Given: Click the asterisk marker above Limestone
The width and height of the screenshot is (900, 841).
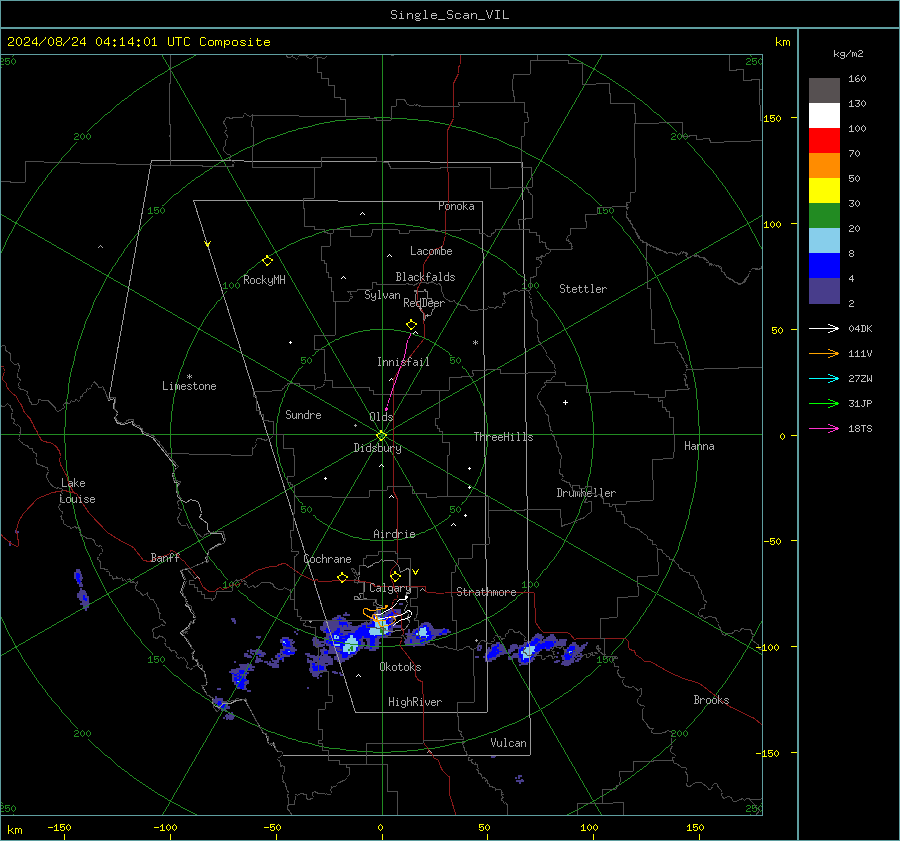Looking at the screenshot, I should 189,377.
